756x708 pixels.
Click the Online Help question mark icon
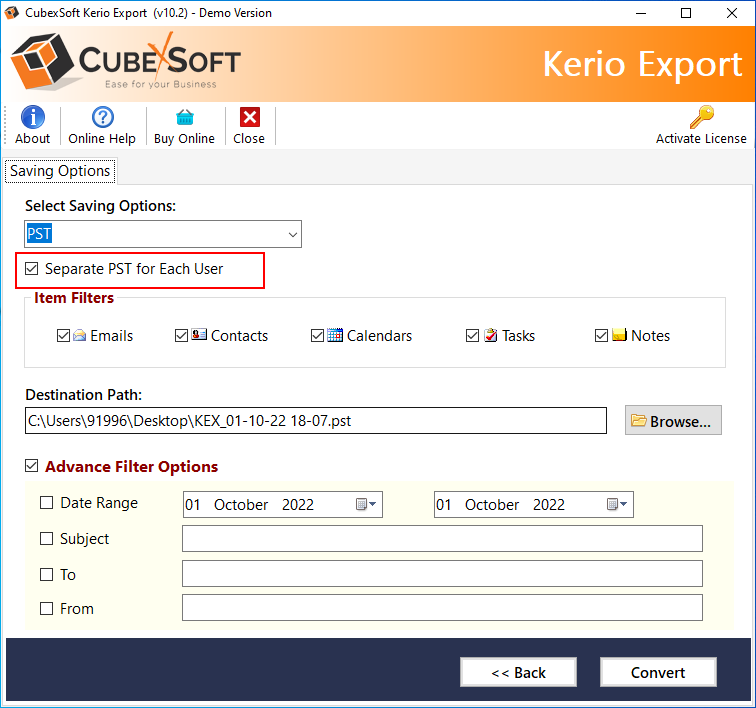pos(102,117)
